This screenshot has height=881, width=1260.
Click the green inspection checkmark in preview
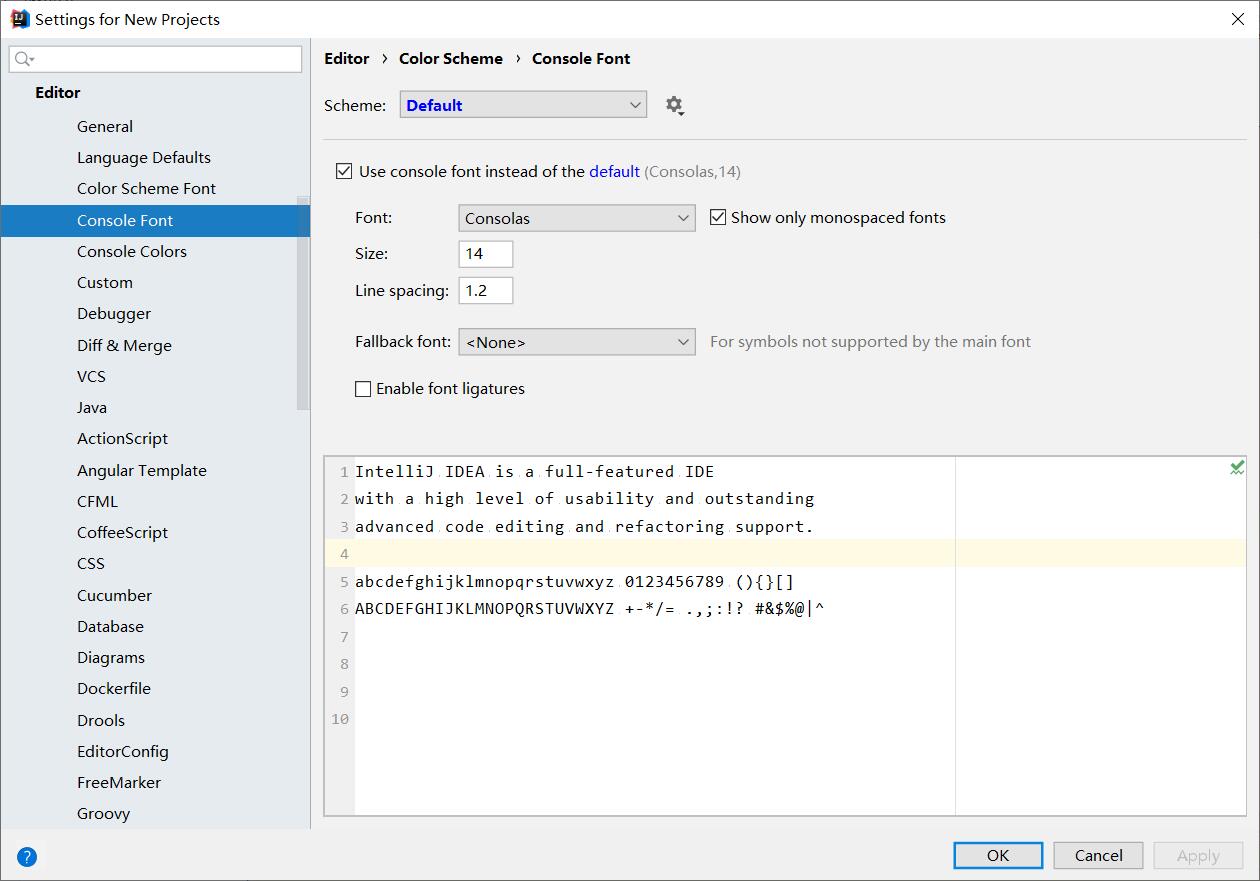pos(1237,467)
